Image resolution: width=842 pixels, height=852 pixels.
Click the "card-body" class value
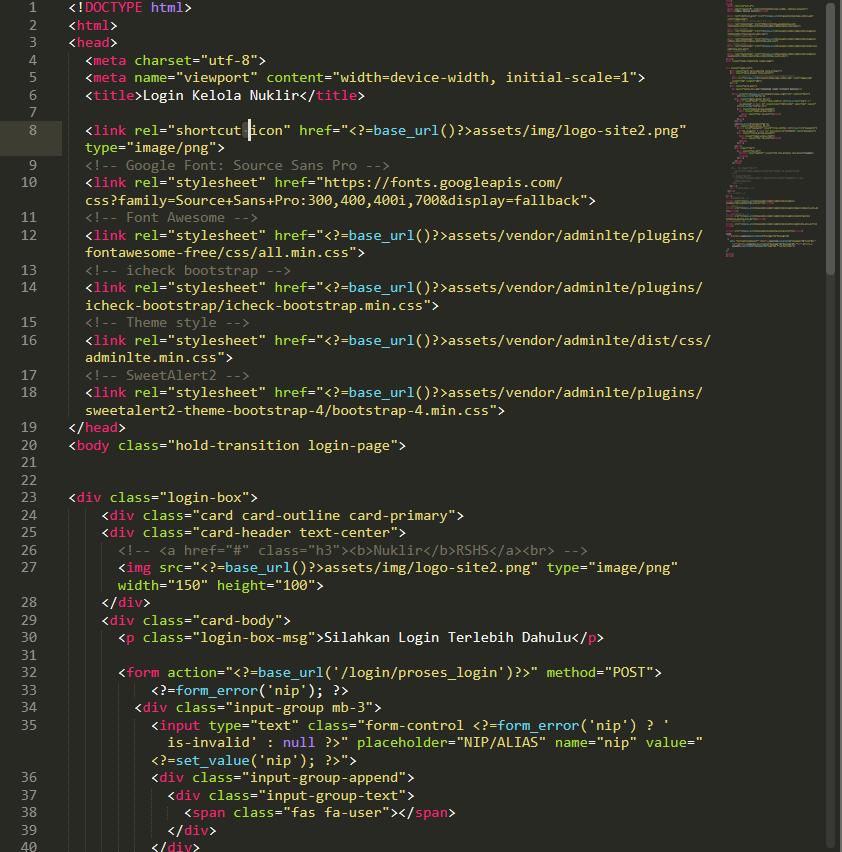pyautogui.click(x=237, y=621)
